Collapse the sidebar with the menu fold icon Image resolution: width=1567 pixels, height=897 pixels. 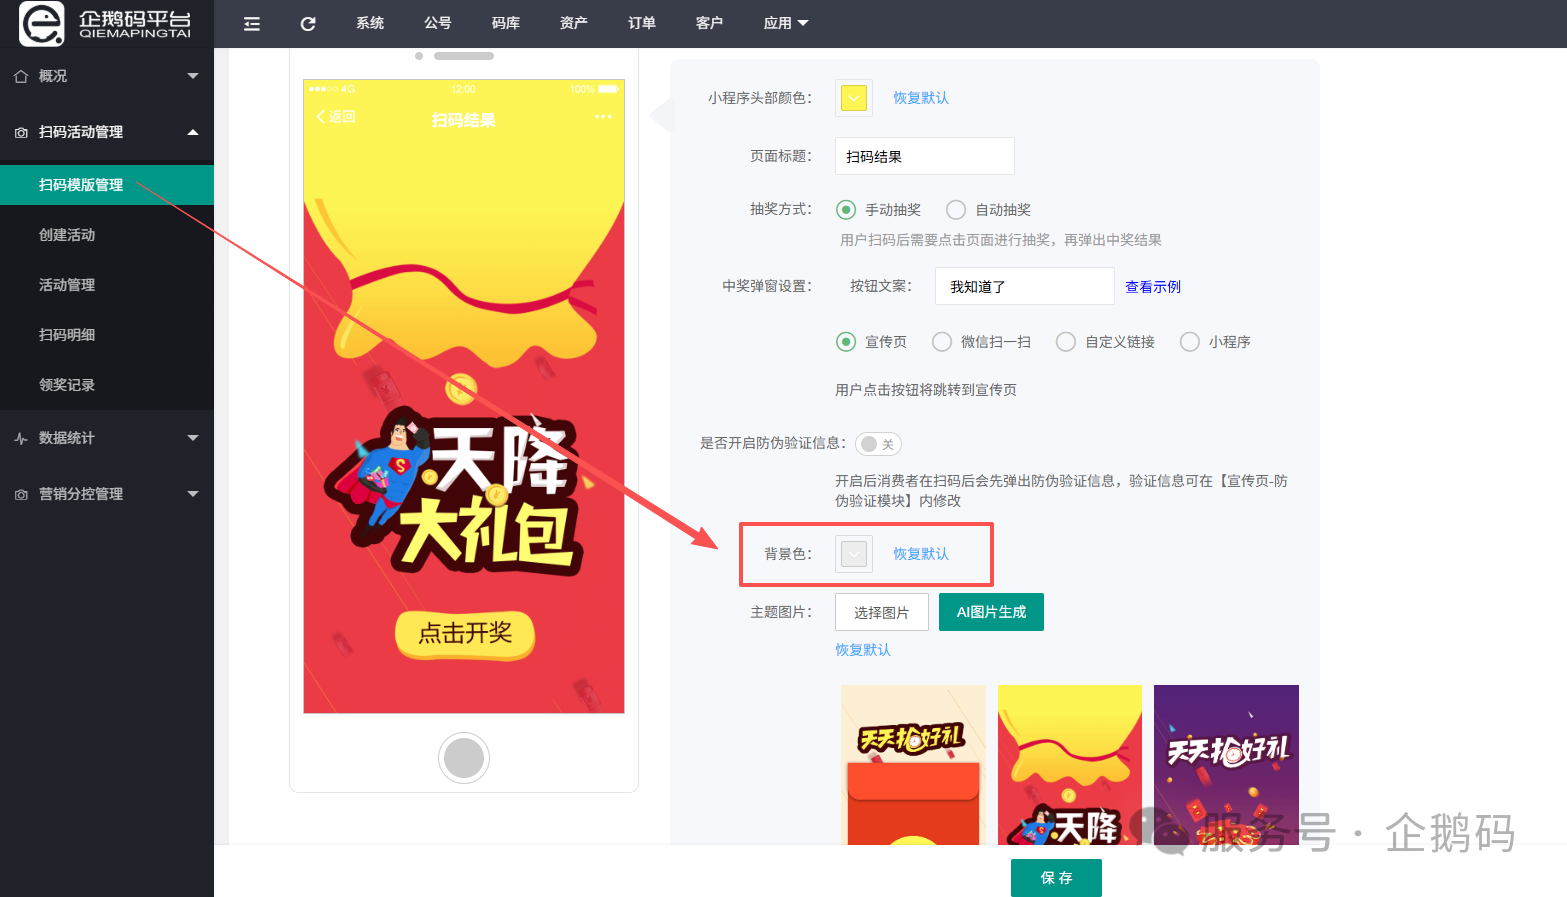(252, 23)
